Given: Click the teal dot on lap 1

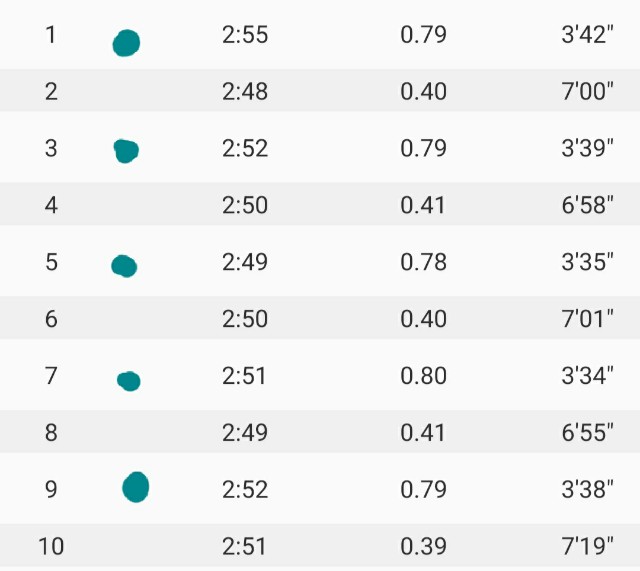Looking at the screenshot, I should click(127, 43).
